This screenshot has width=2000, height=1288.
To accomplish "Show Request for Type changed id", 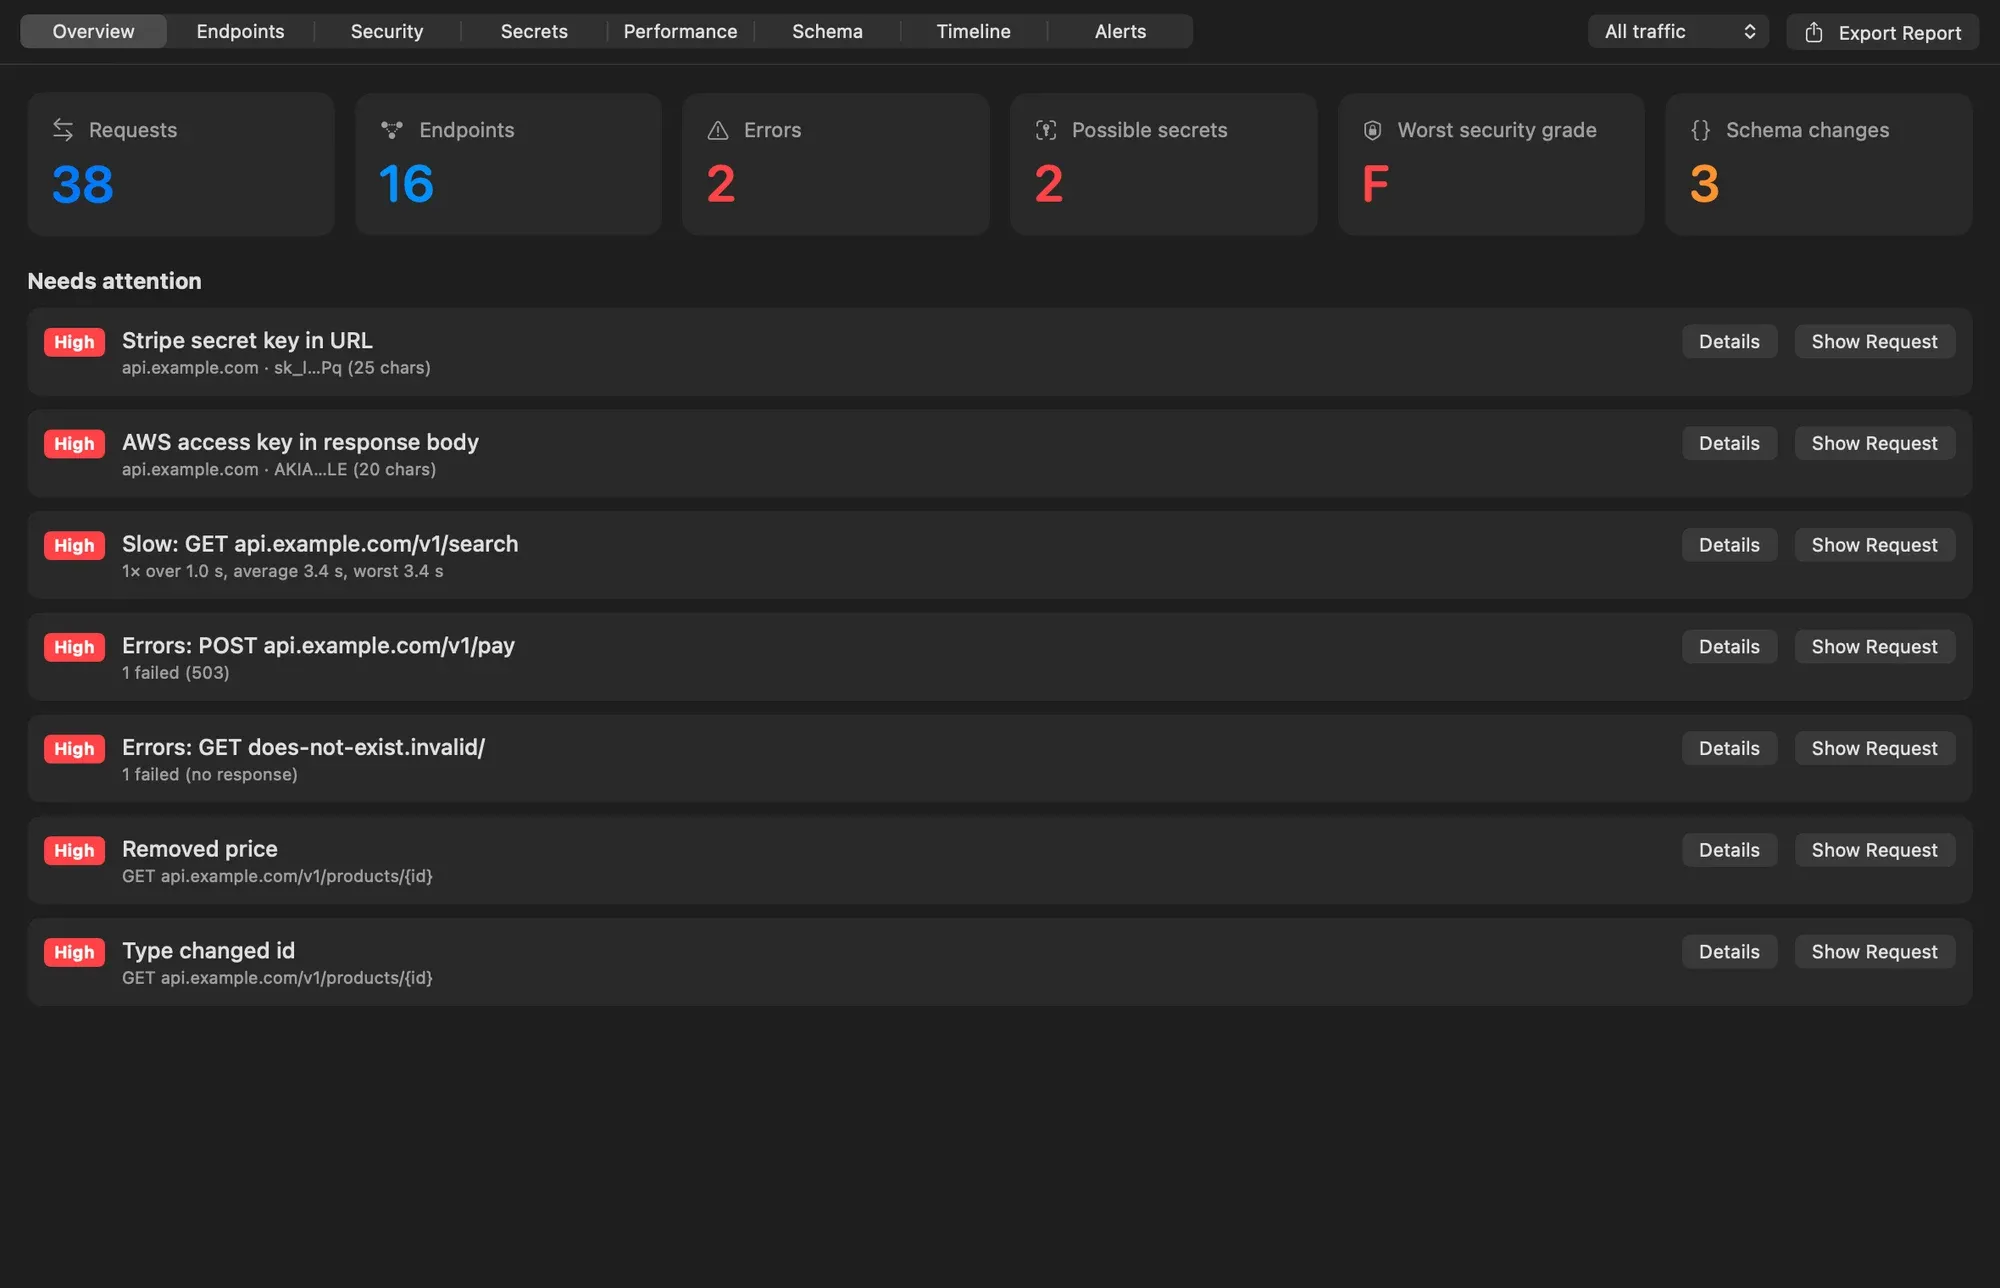I will click(x=1874, y=952).
